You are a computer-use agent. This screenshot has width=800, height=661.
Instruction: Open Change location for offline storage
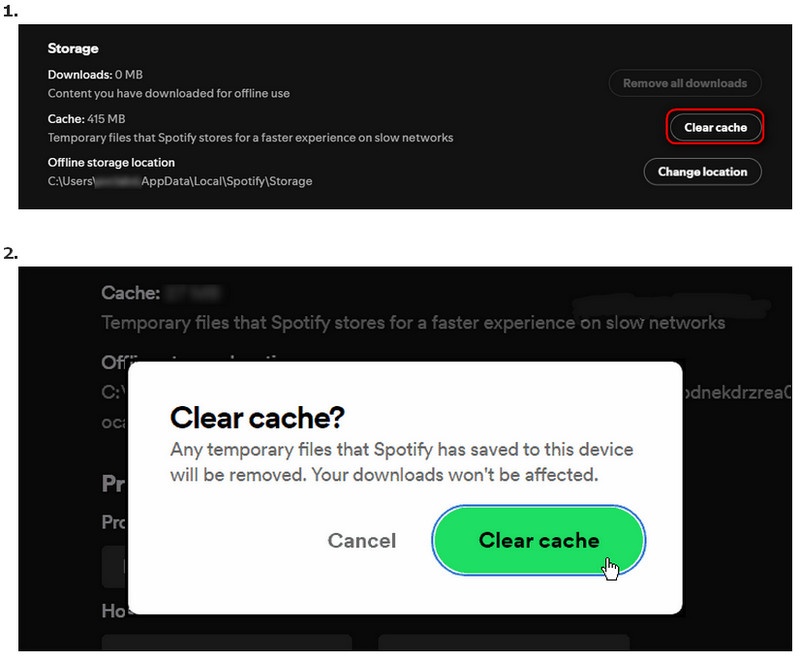(x=703, y=171)
